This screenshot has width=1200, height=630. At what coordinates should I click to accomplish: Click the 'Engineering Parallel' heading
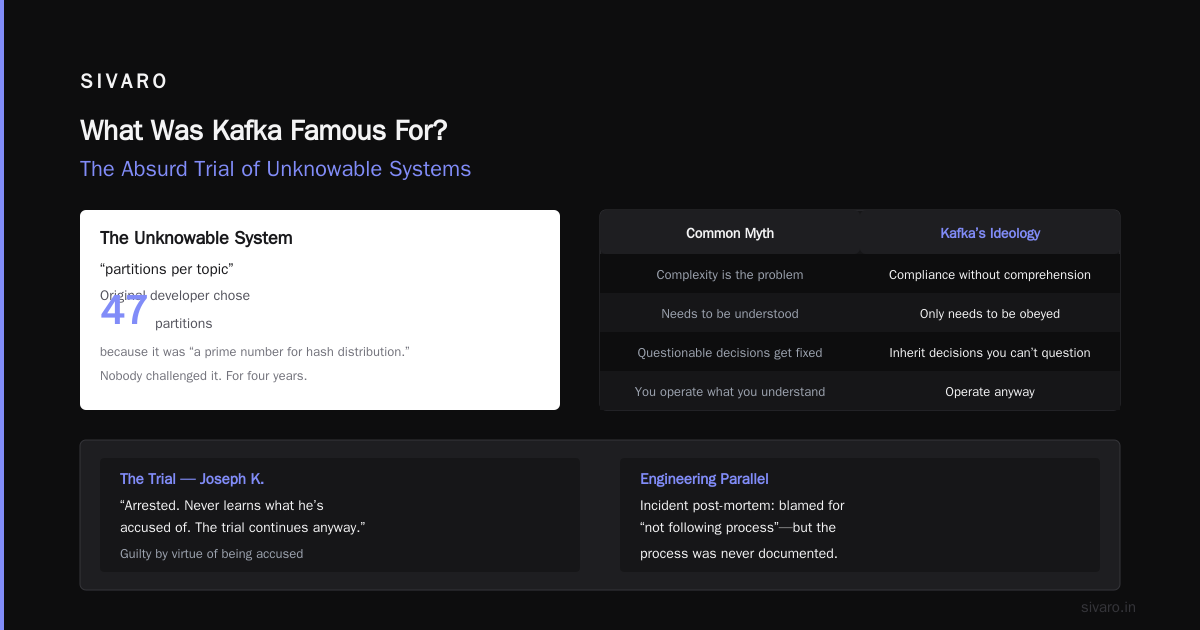point(704,479)
